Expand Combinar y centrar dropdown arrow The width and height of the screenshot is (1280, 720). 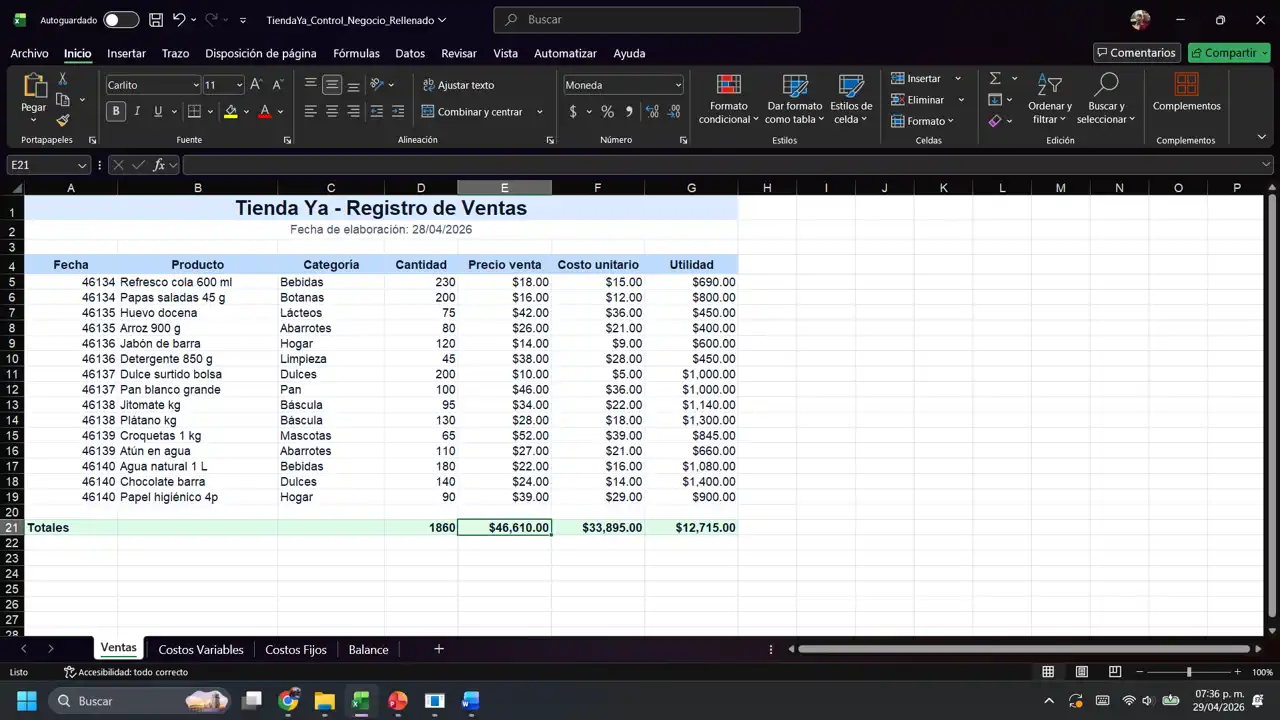tap(540, 112)
